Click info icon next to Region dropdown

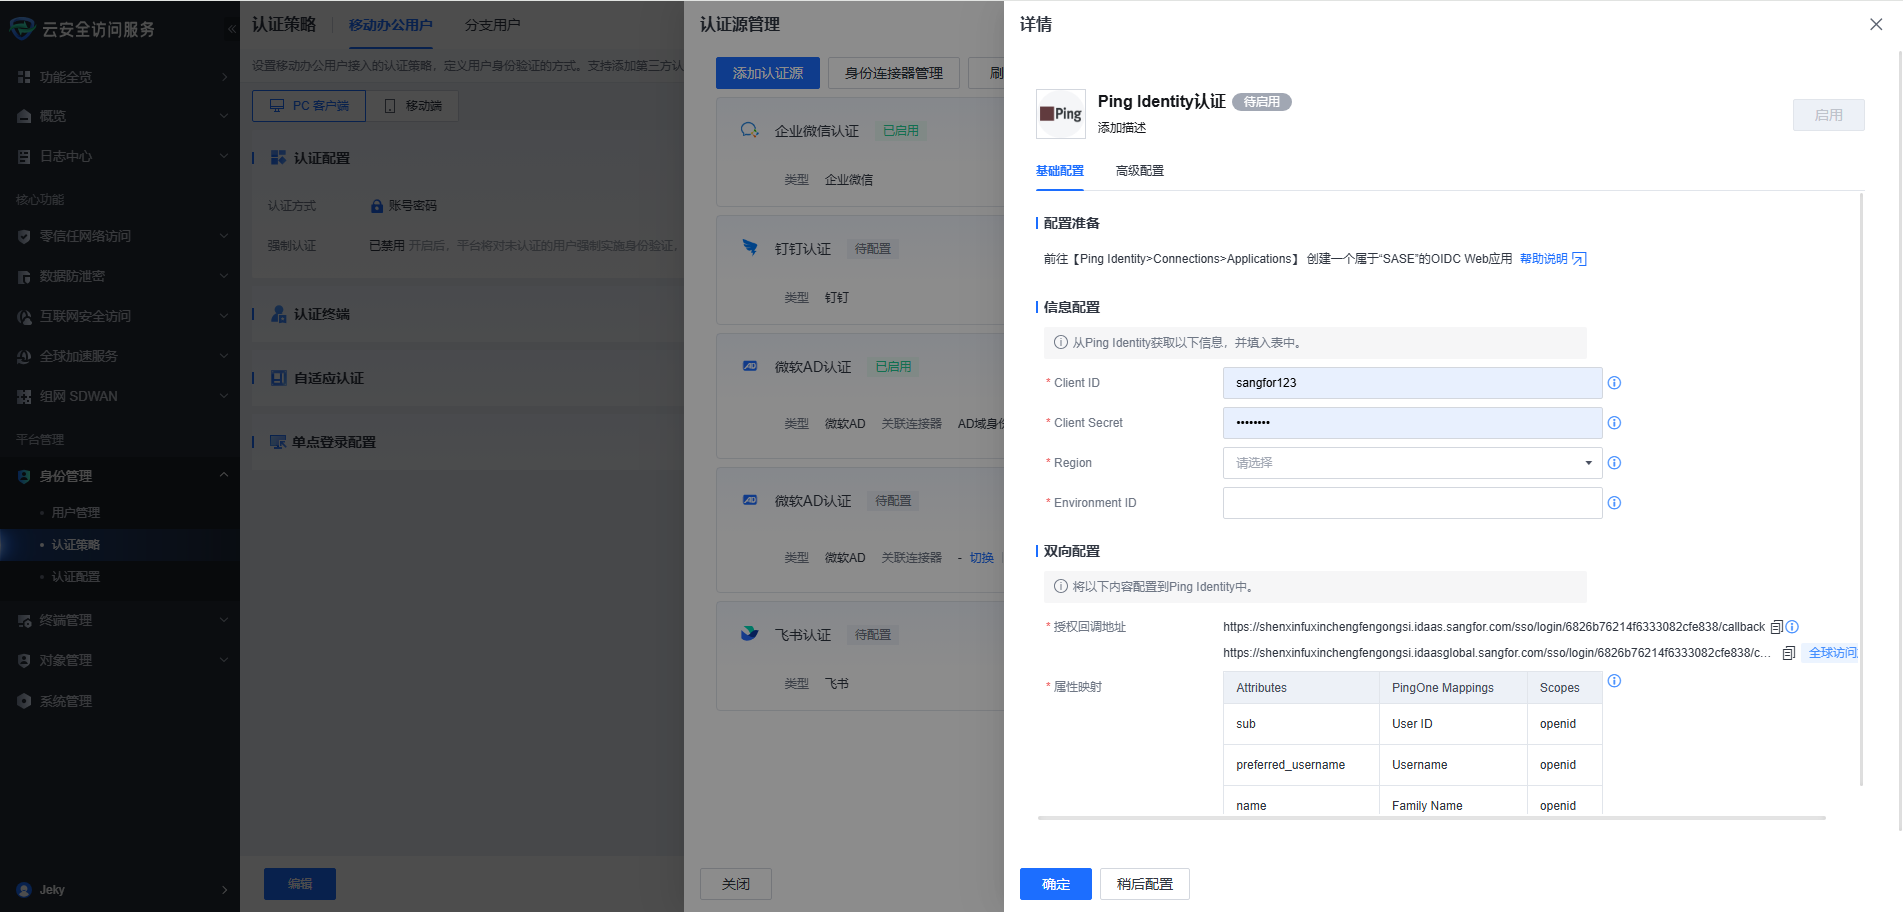[x=1614, y=463]
